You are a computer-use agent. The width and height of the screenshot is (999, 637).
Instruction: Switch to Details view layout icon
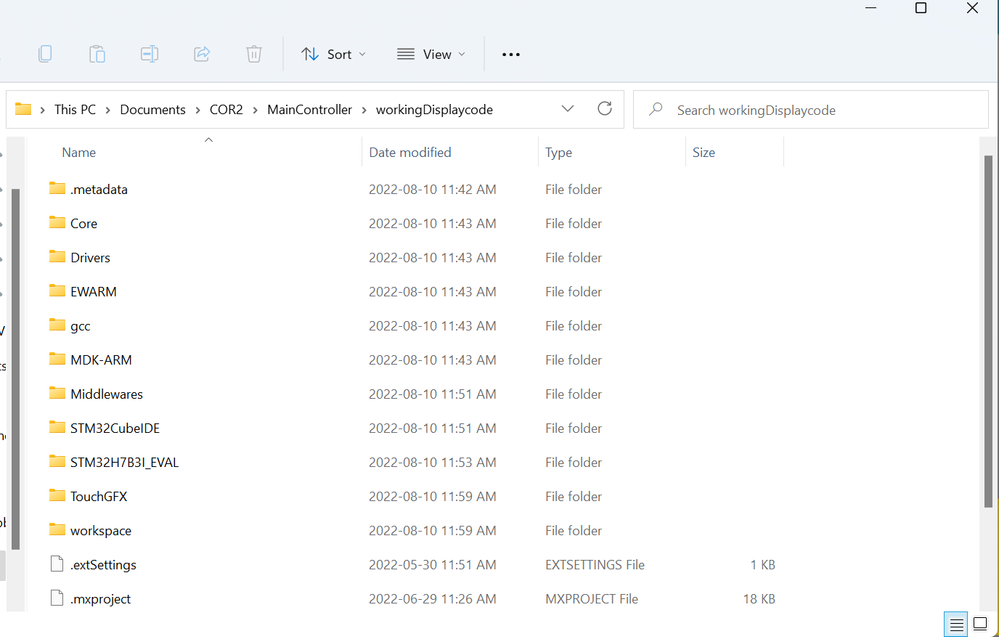pos(956,624)
